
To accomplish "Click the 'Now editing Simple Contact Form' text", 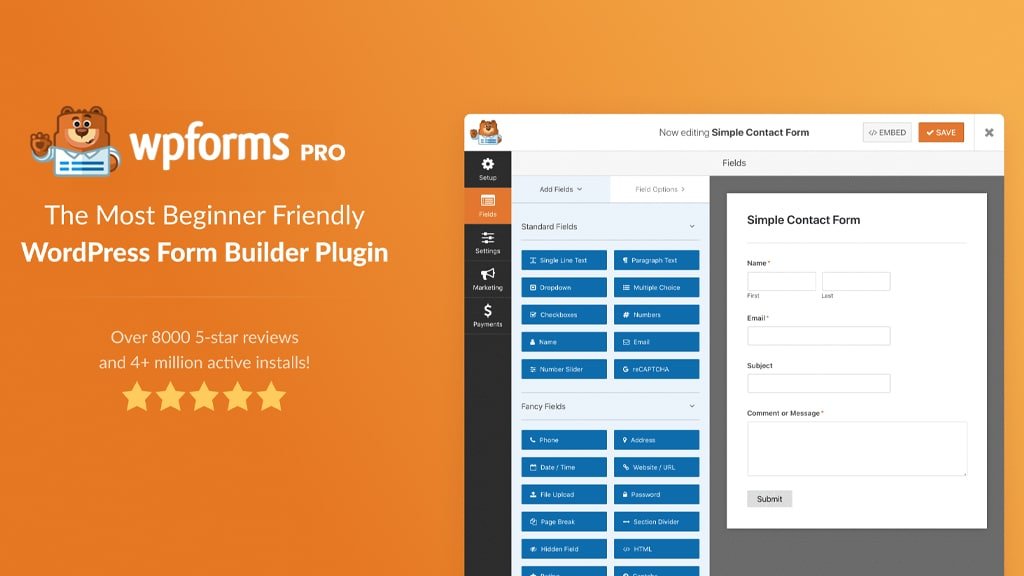I will click(733, 133).
